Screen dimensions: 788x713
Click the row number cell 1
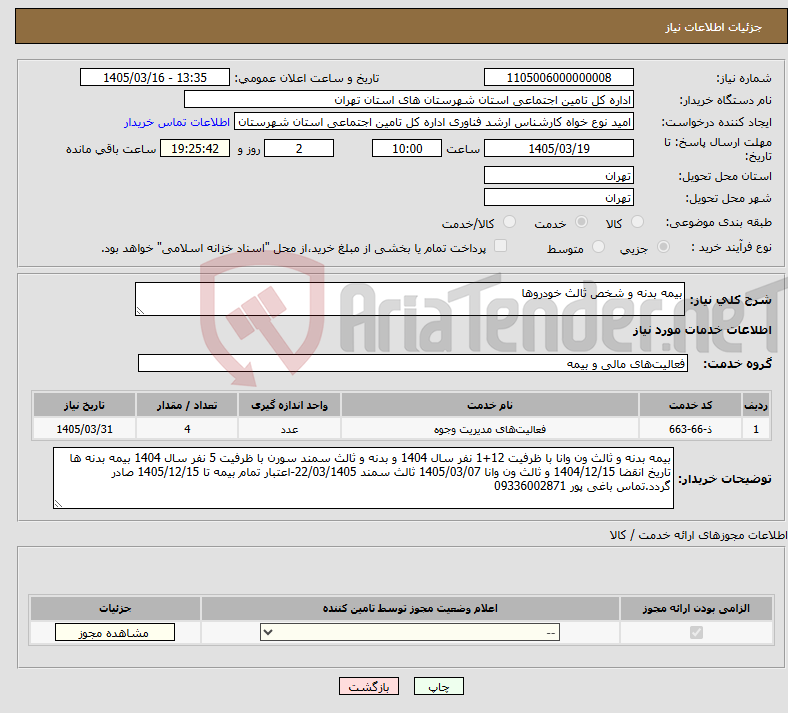(x=756, y=429)
